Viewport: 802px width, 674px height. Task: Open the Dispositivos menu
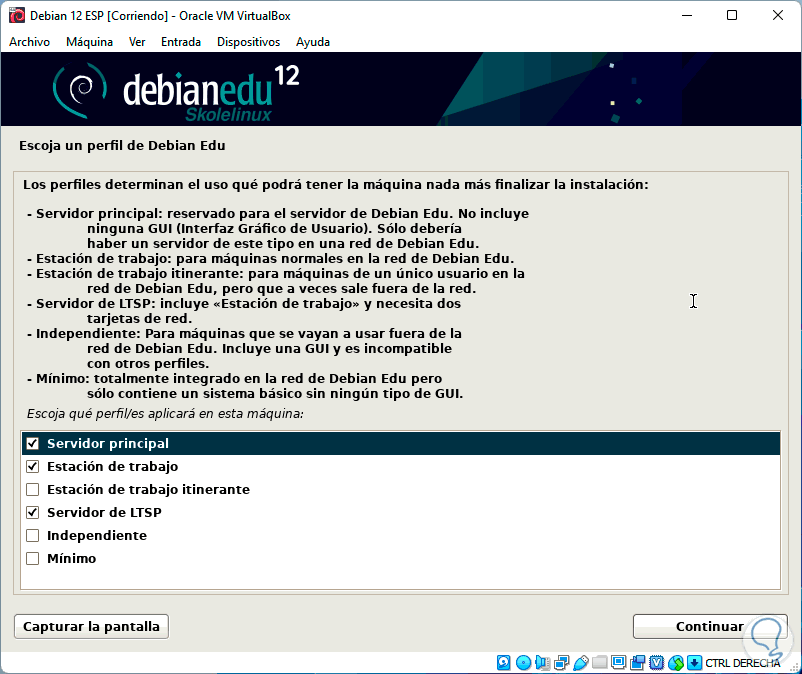click(248, 42)
